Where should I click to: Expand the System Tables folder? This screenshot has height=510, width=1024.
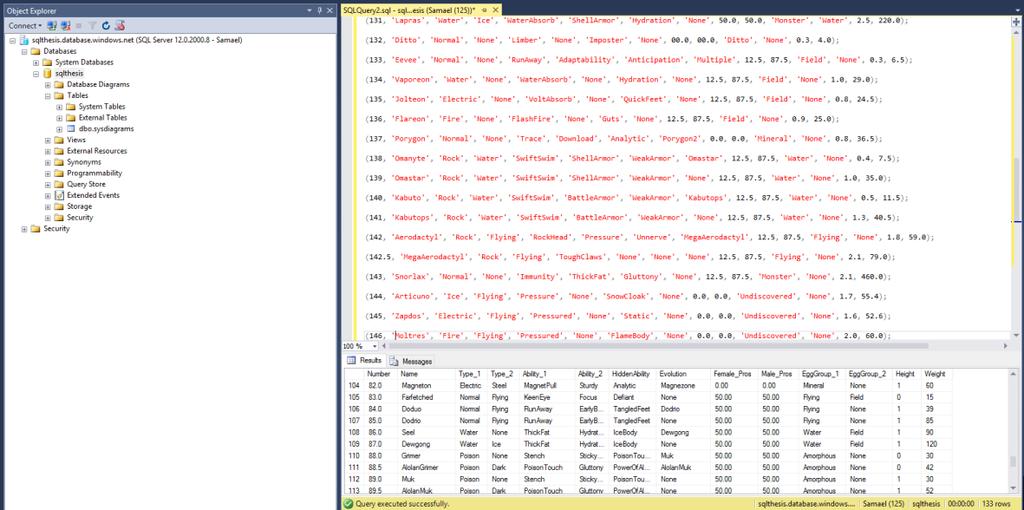[59, 106]
